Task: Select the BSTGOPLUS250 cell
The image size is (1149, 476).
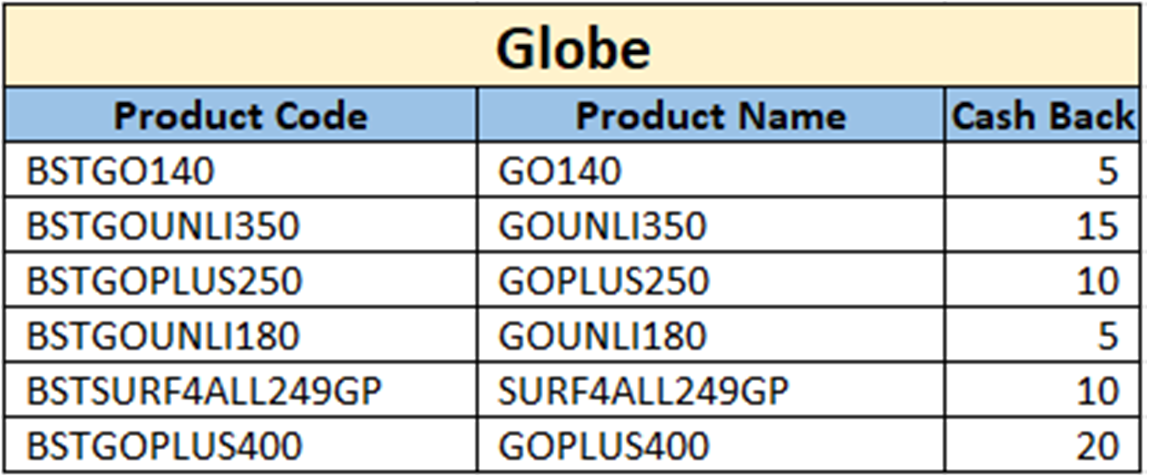Action: point(164,282)
